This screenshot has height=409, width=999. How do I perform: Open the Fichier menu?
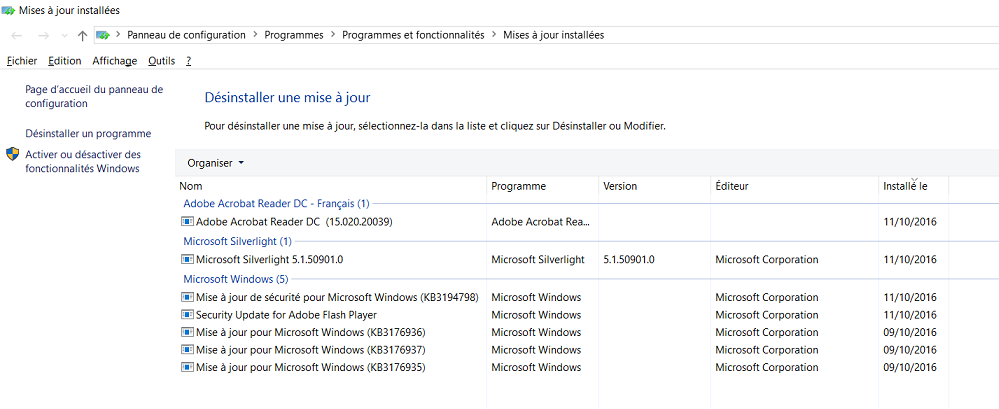pos(22,61)
